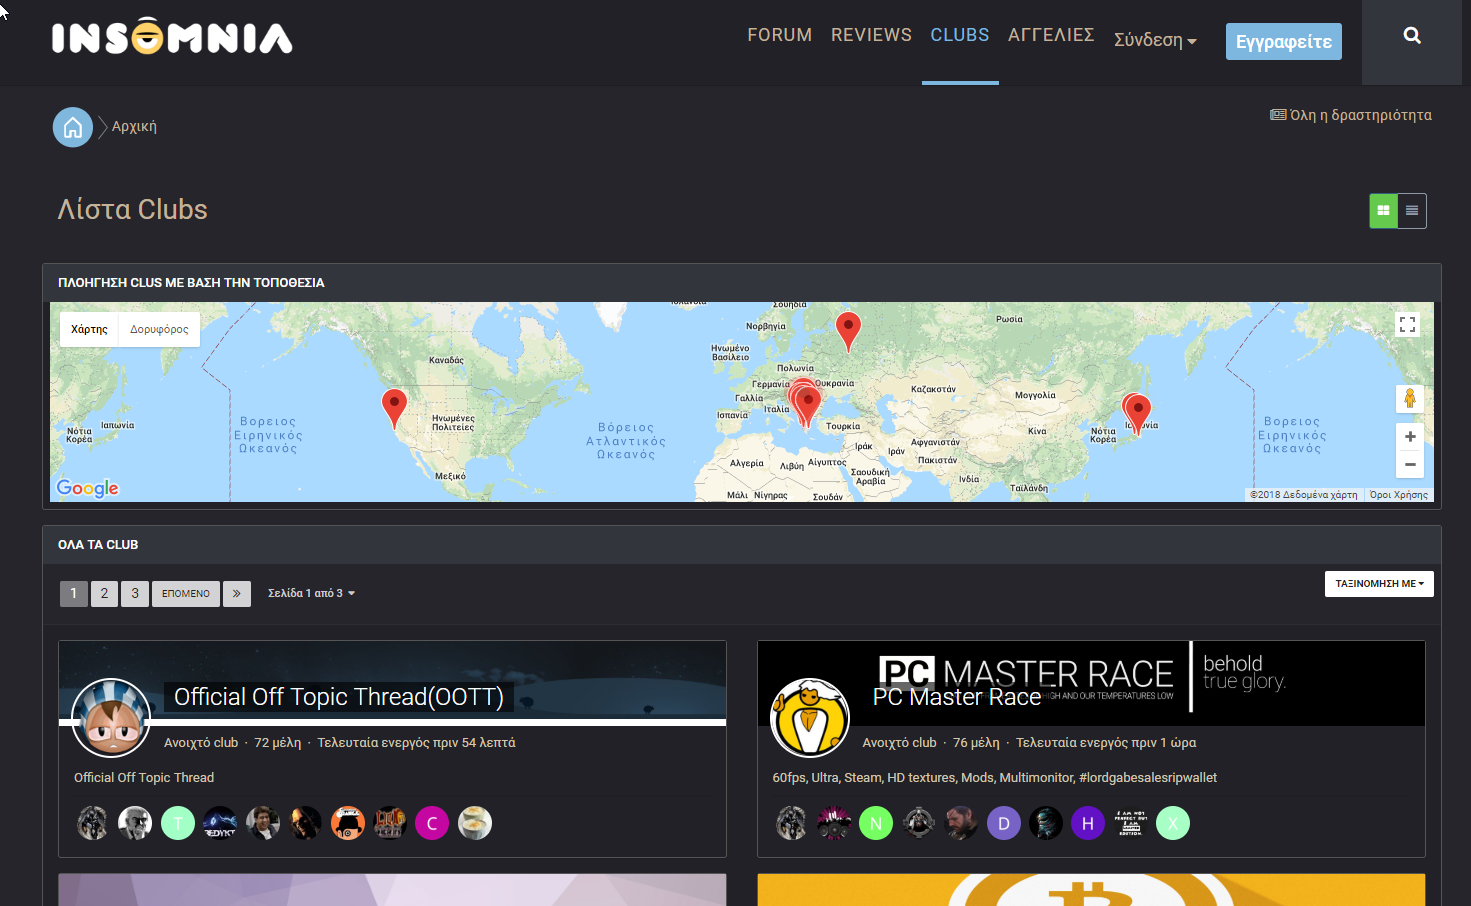Switch to list view of clubs
Screen dimensions: 1471x906
click(1412, 210)
